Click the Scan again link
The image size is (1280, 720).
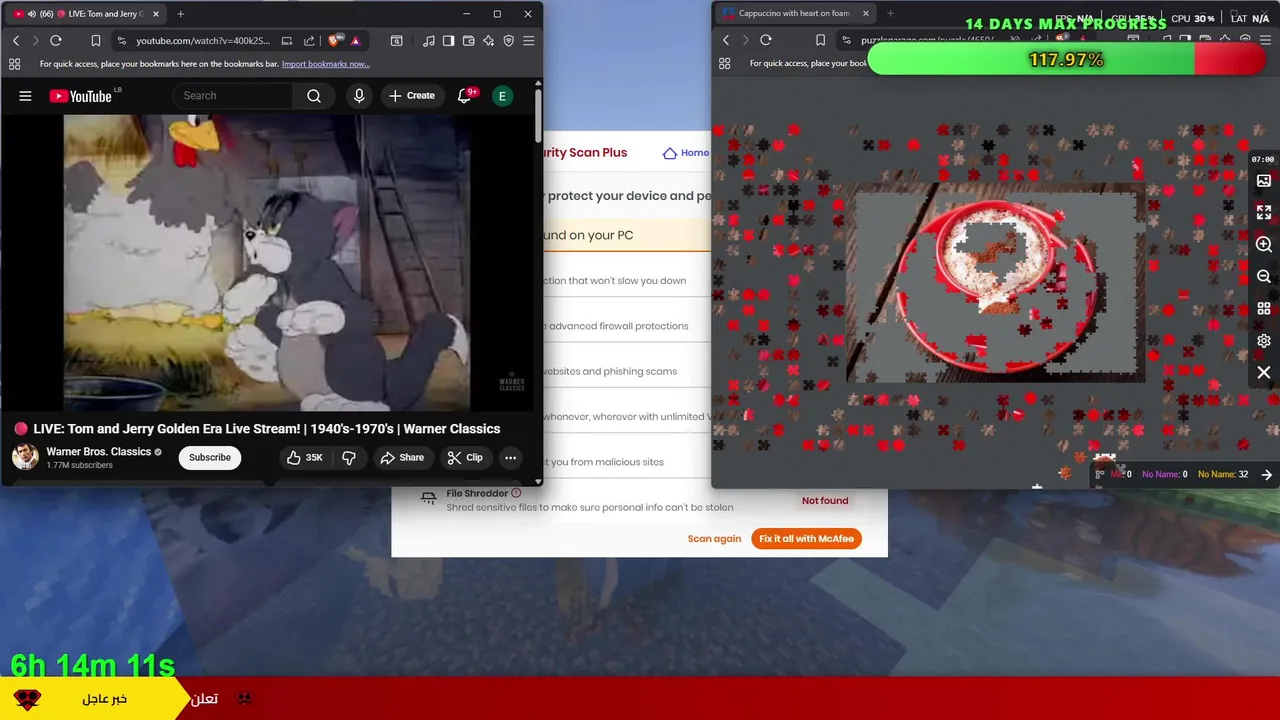714,539
